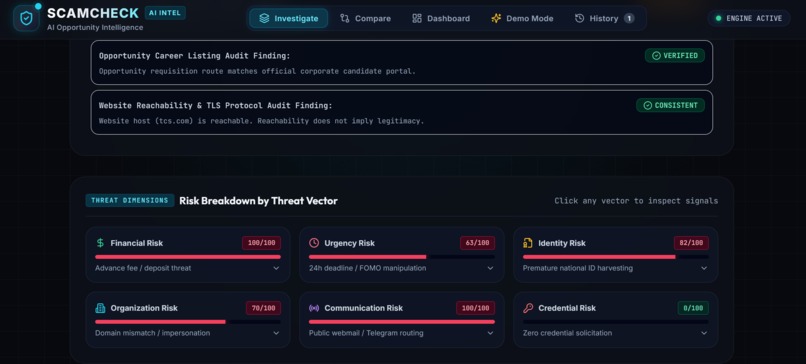Screen dimensions: 806x364
Task: Switch to the Compare tab
Action: [x=365, y=19]
